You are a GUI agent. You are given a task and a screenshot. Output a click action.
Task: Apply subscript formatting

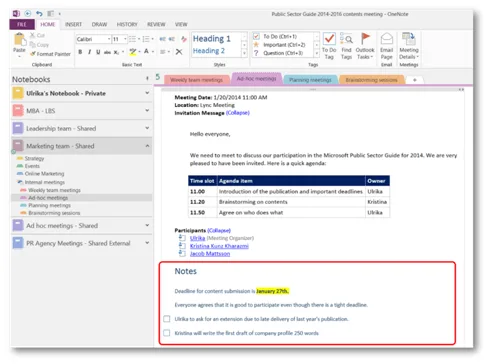point(116,52)
